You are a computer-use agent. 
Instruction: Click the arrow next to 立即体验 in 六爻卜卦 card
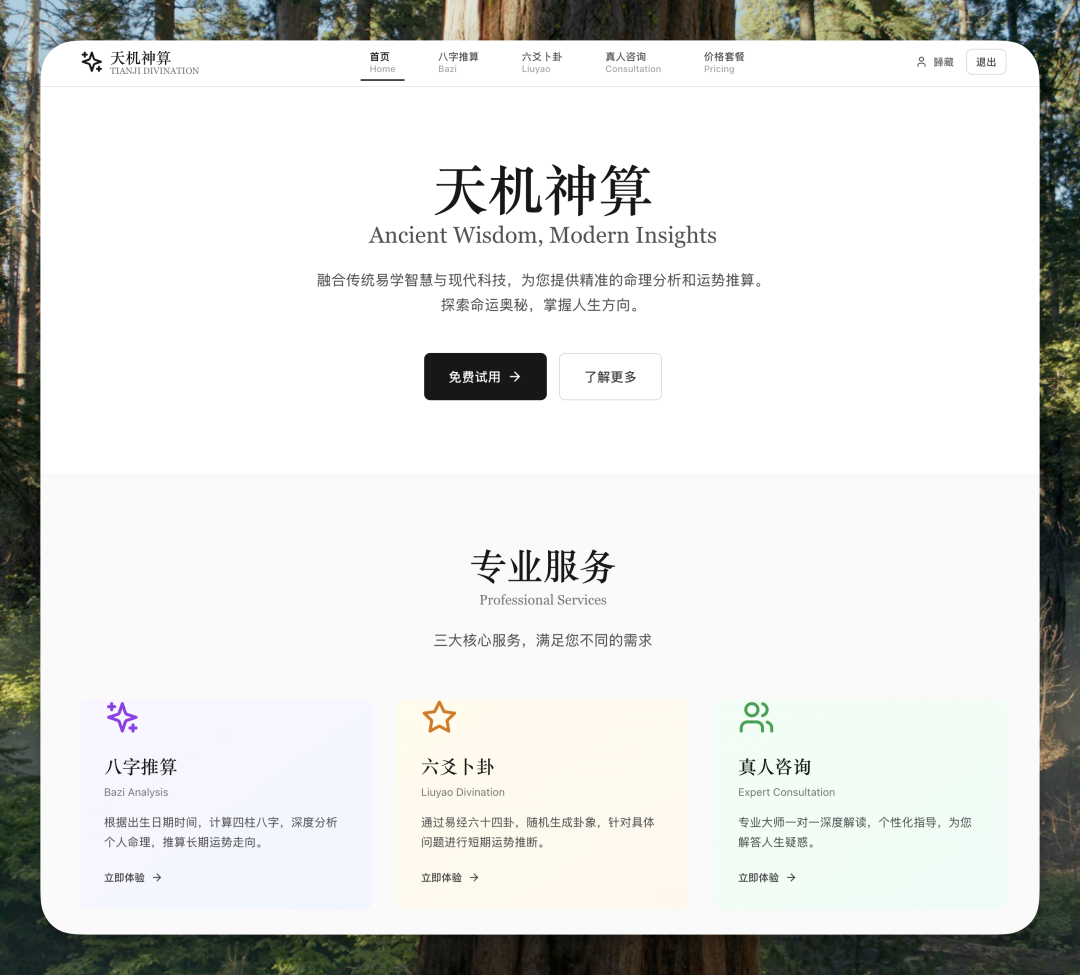click(474, 877)
